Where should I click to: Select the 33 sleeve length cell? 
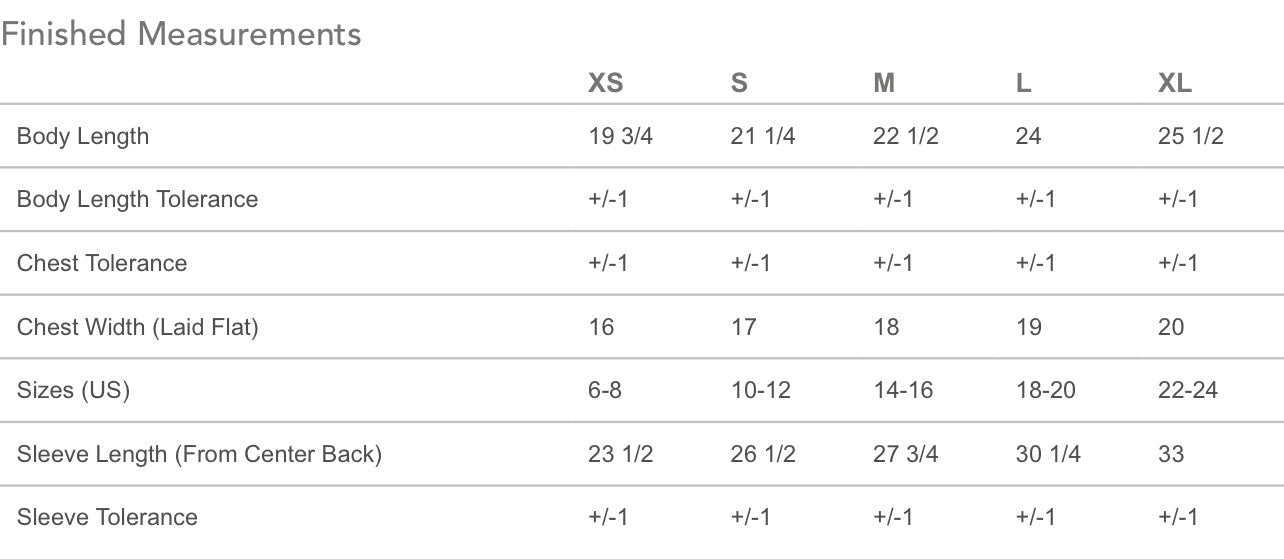click(1171, 454)
